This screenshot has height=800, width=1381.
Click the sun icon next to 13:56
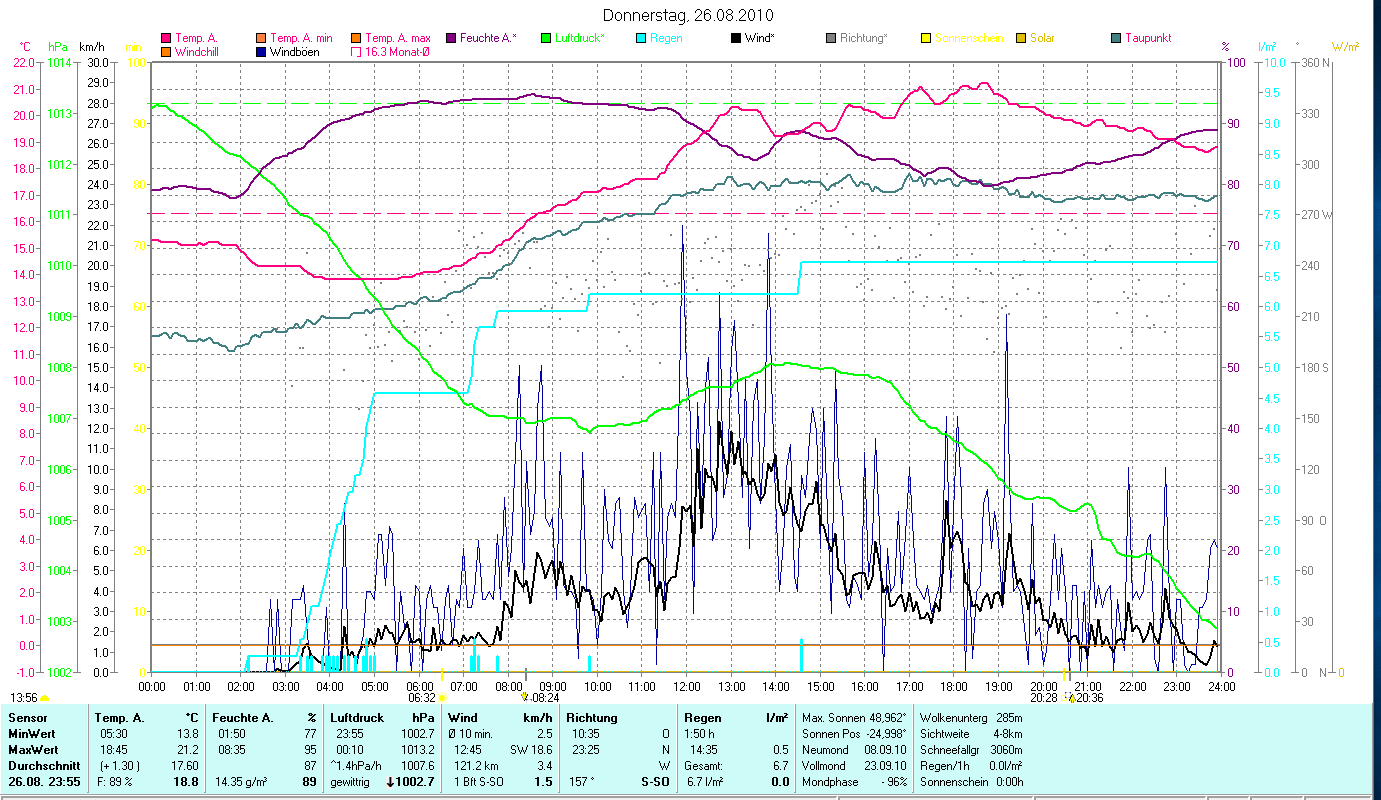pos(45,698)
